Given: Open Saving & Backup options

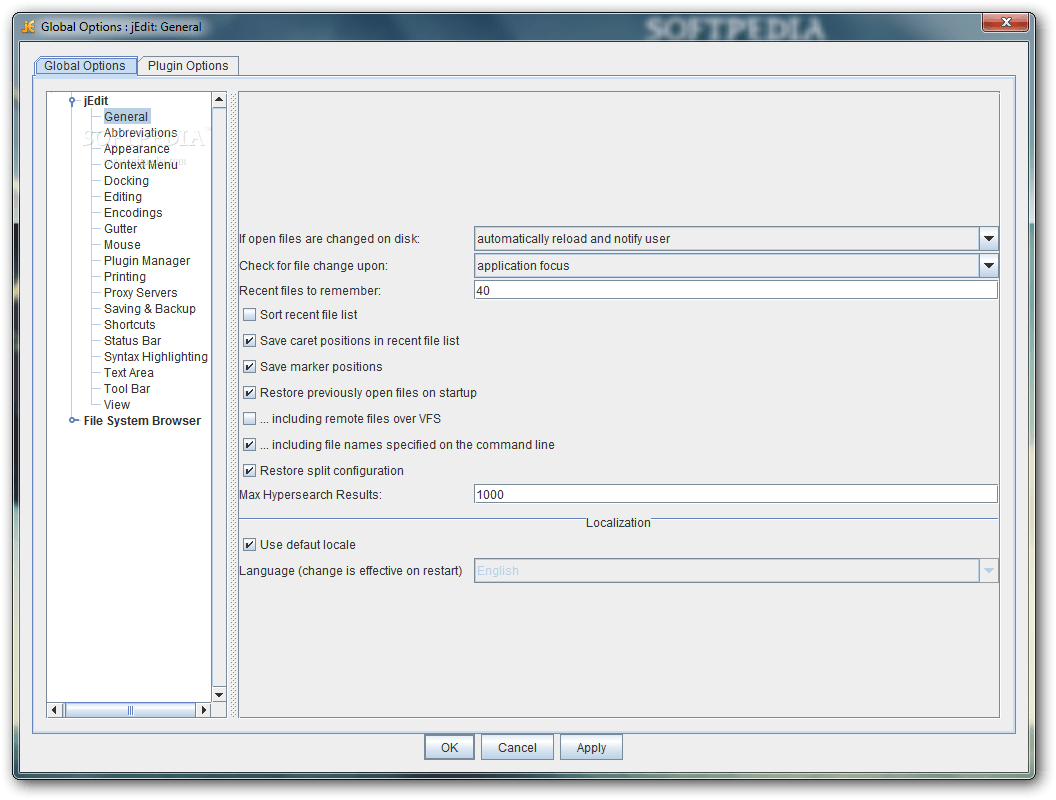Looking at the screenshot, I should (150, 309).
